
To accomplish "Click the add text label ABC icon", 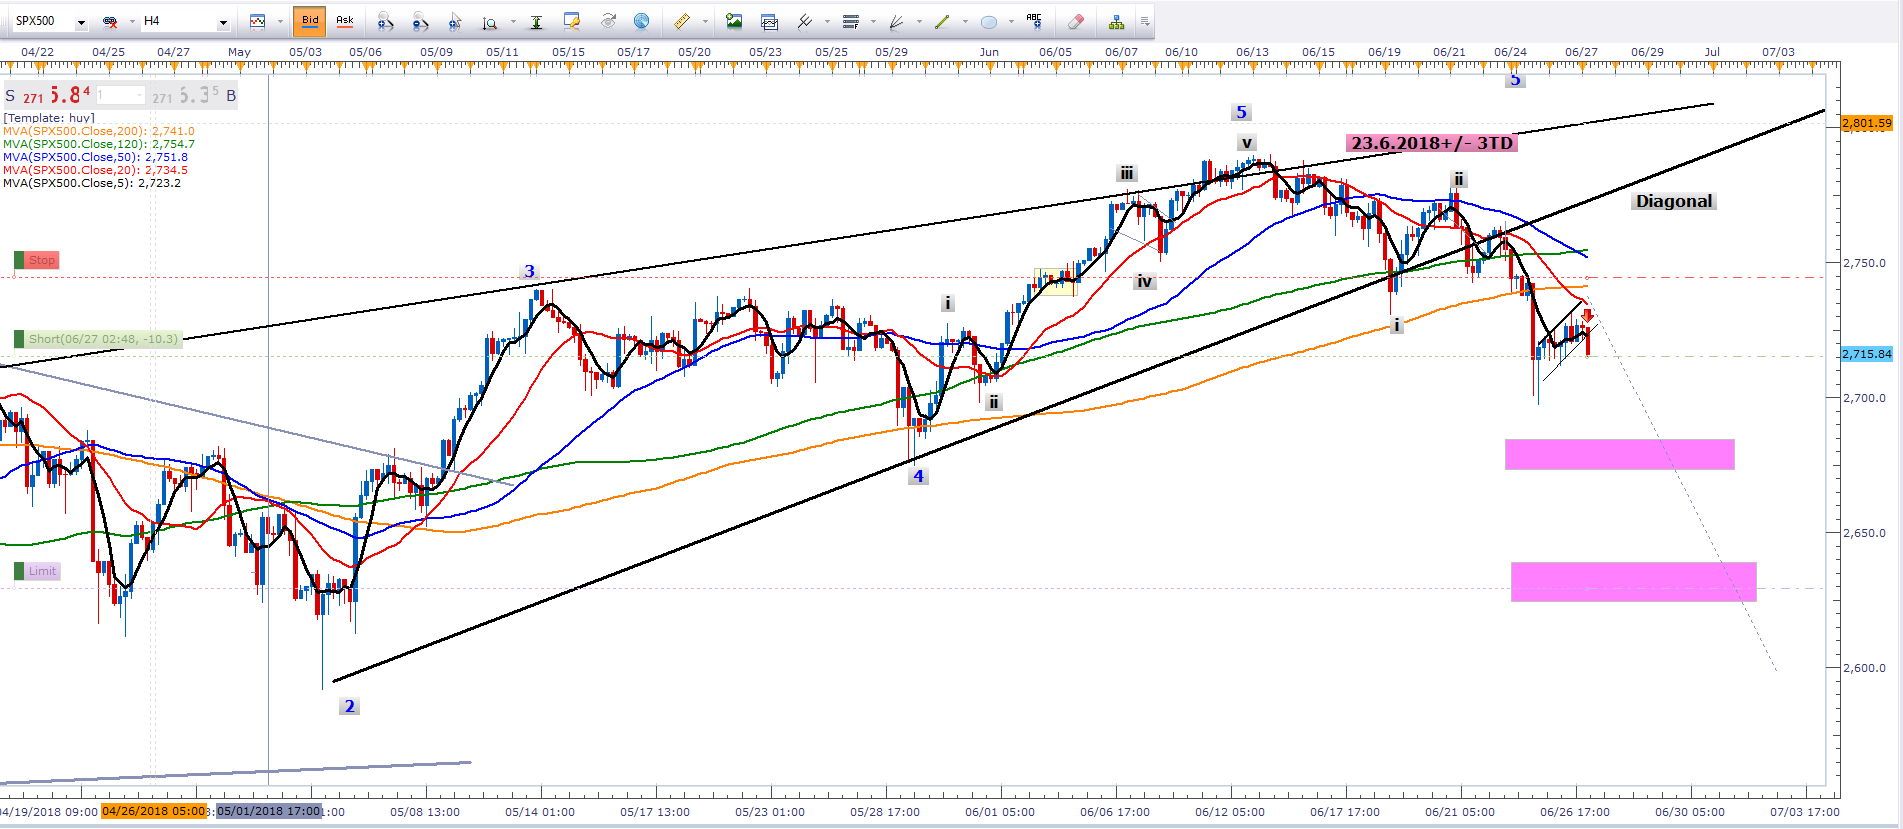I will pyautogui.click(x=1034, y=21).
